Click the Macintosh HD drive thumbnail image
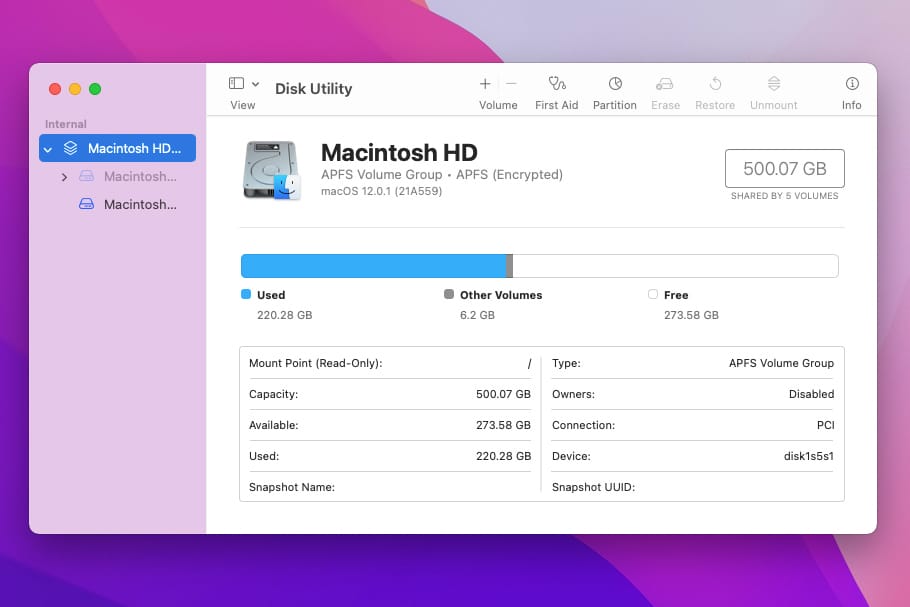Viewport: 910px width, 607px height. point(271,170)
